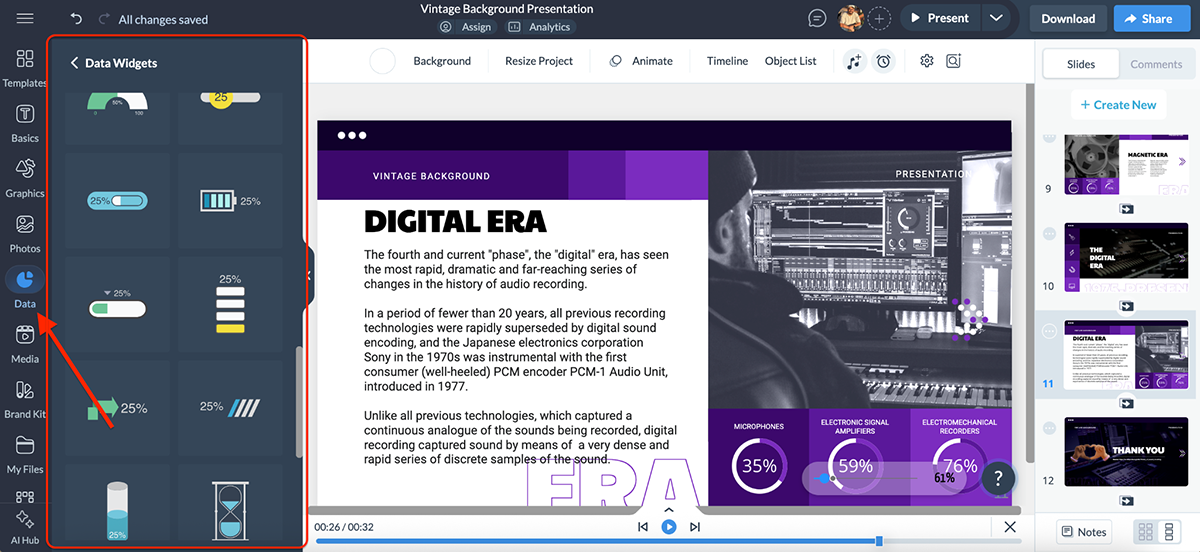The height and width of the screenshot is (552, 1200).
Task: Open the Brand Kit sidebar section
Action: (x=25, y=397)
